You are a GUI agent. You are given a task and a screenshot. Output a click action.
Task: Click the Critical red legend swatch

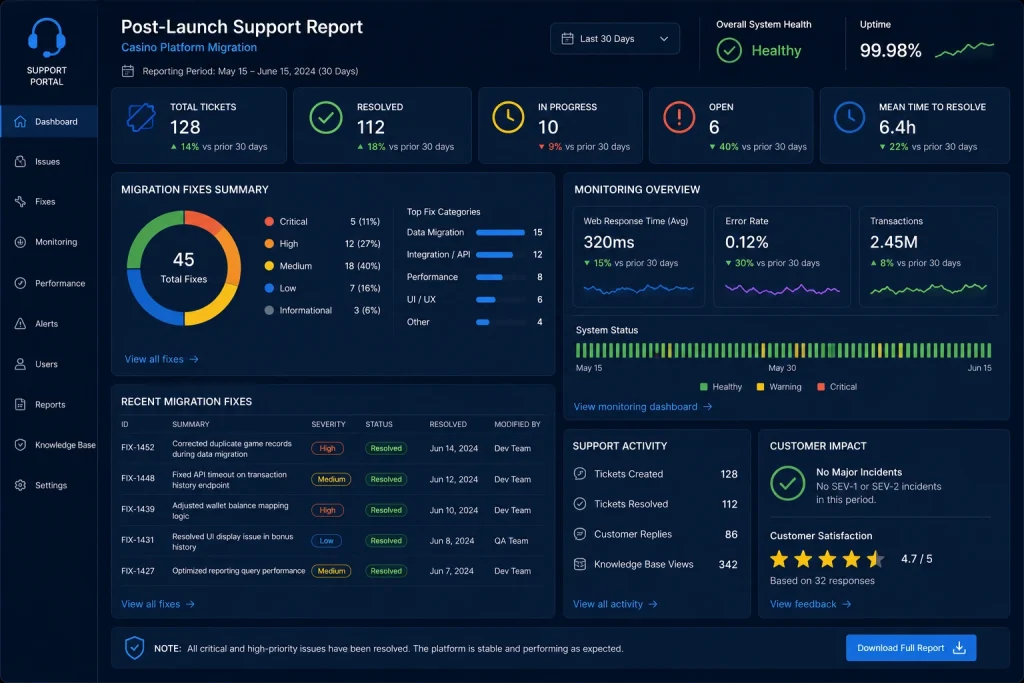(x=821, y=387)
